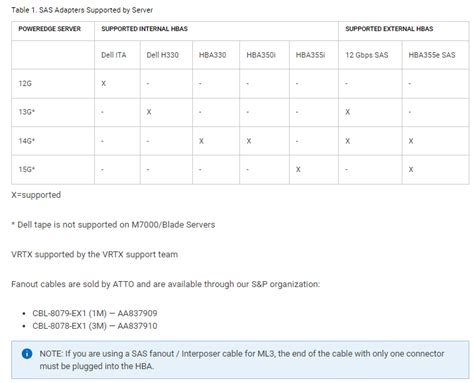Click the 14G* server row label
The width and height of the screenshot is (474, 383).
tap(27, 141)
